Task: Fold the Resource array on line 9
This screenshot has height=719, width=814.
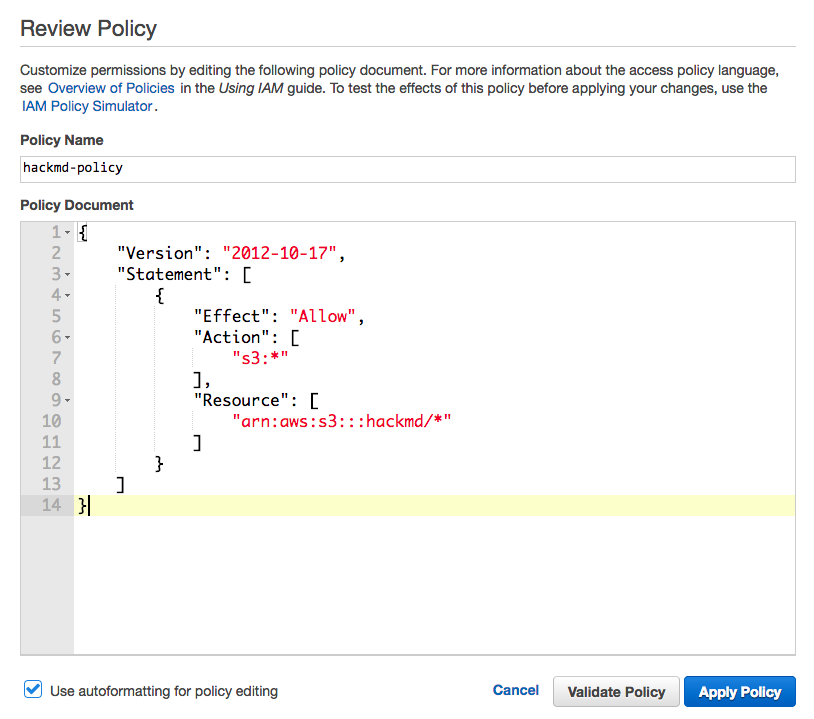Action: point(67,401)
